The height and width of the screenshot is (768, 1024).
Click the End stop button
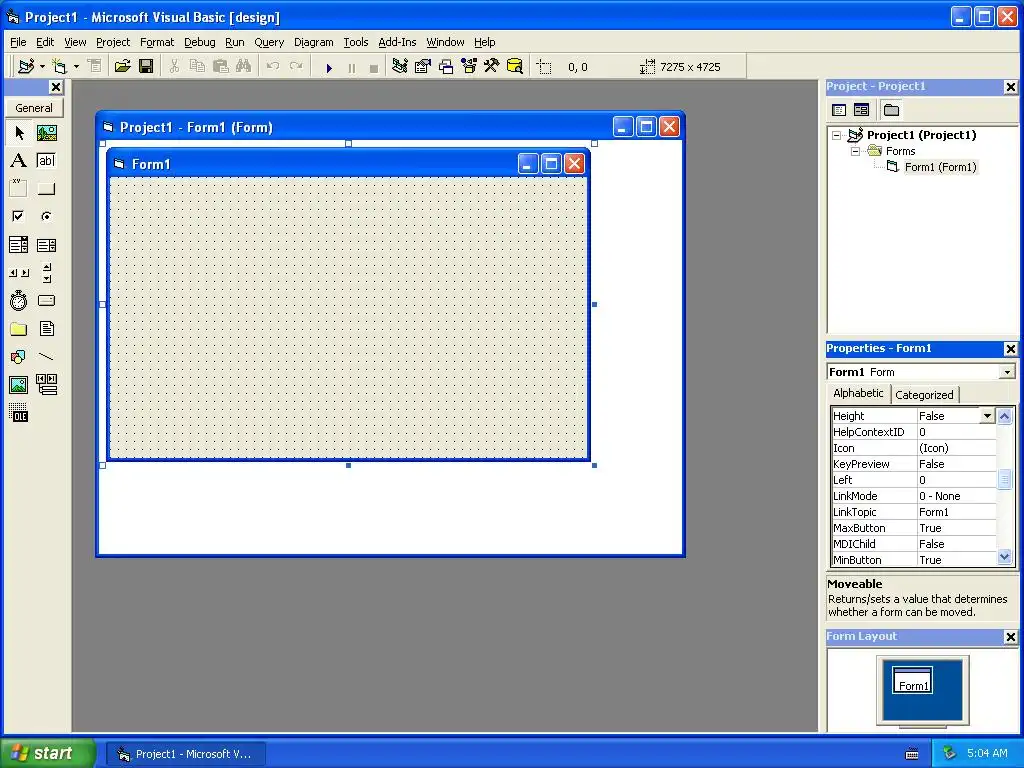pos(374,67)
